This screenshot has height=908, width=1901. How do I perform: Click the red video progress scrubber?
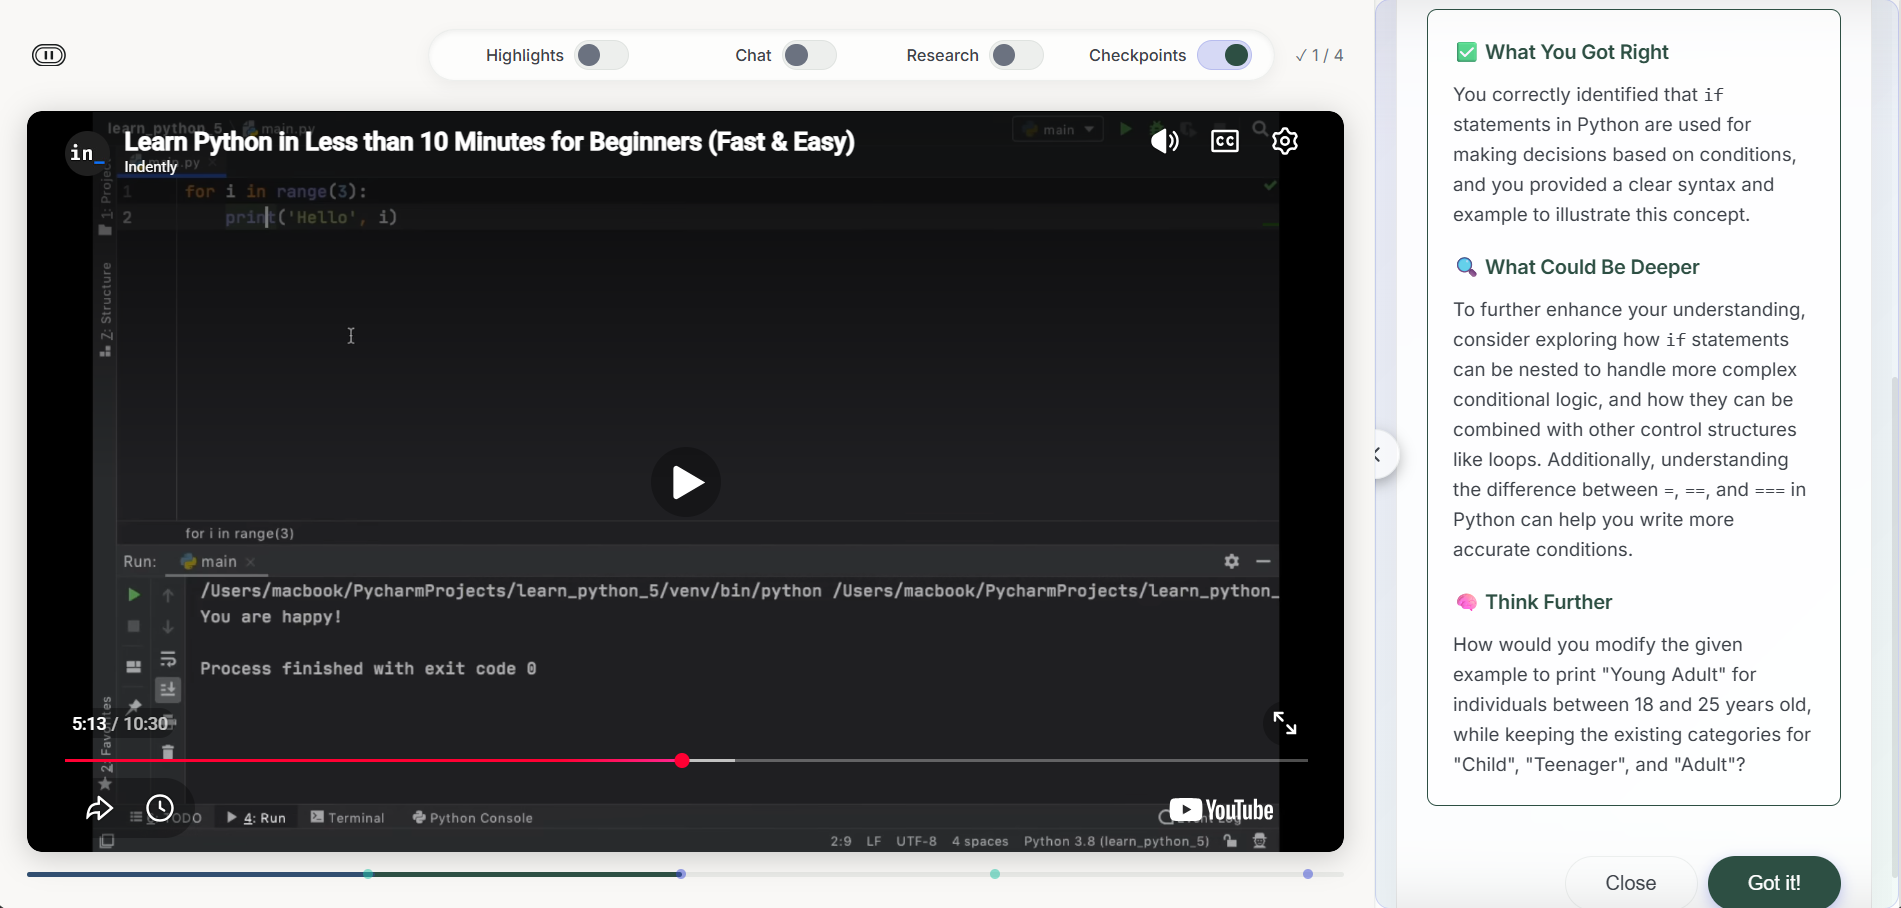pos(682,761)
